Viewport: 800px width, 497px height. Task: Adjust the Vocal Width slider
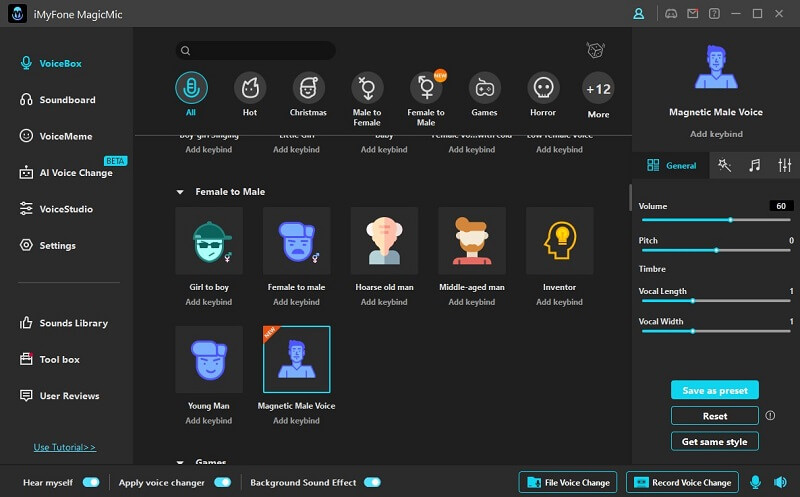pos(716,331)
